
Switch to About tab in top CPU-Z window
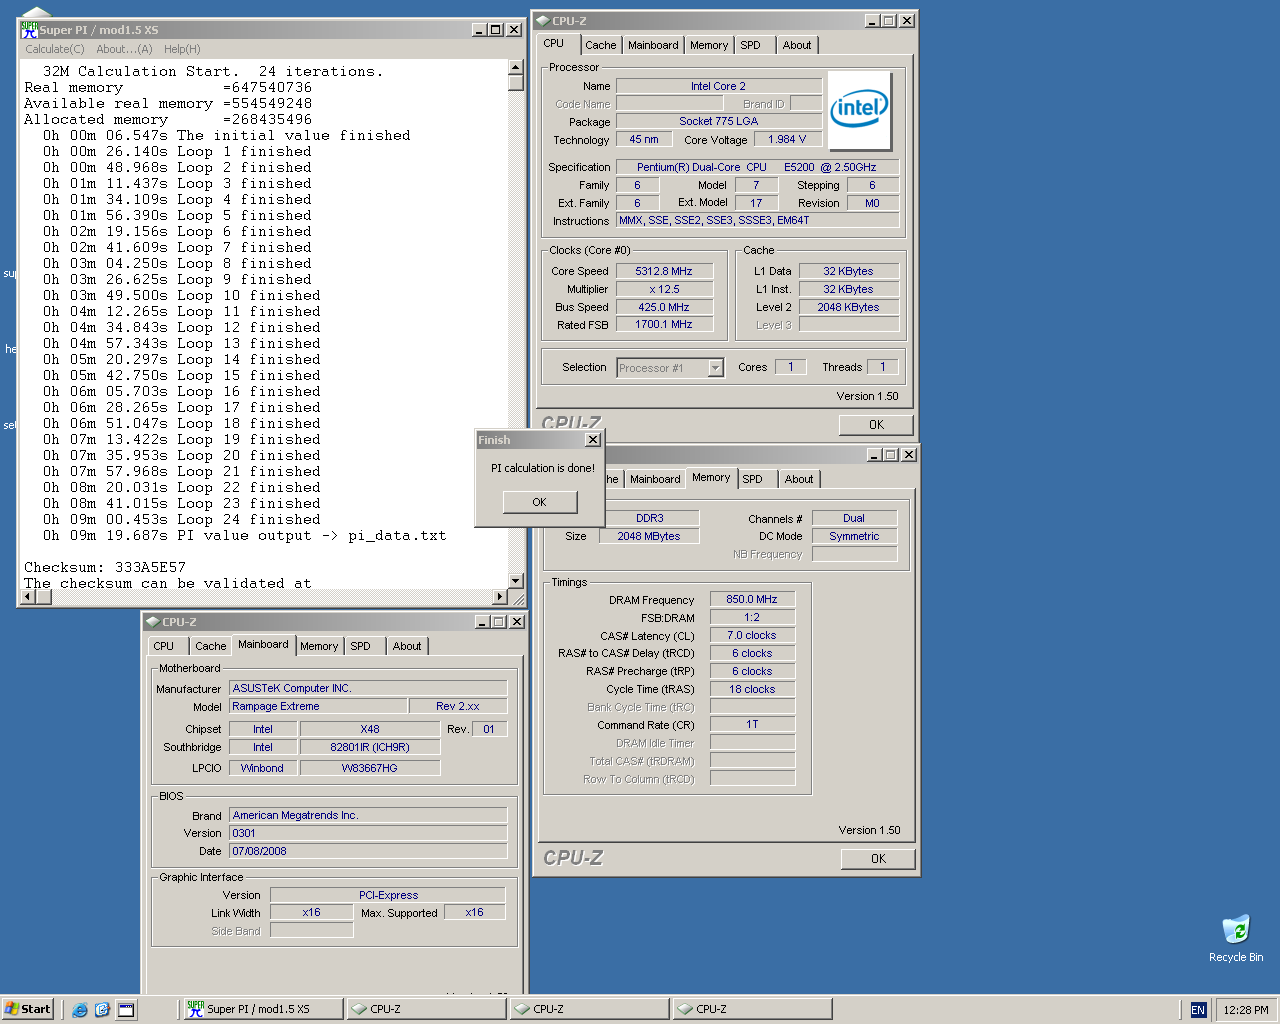(797, 45)
